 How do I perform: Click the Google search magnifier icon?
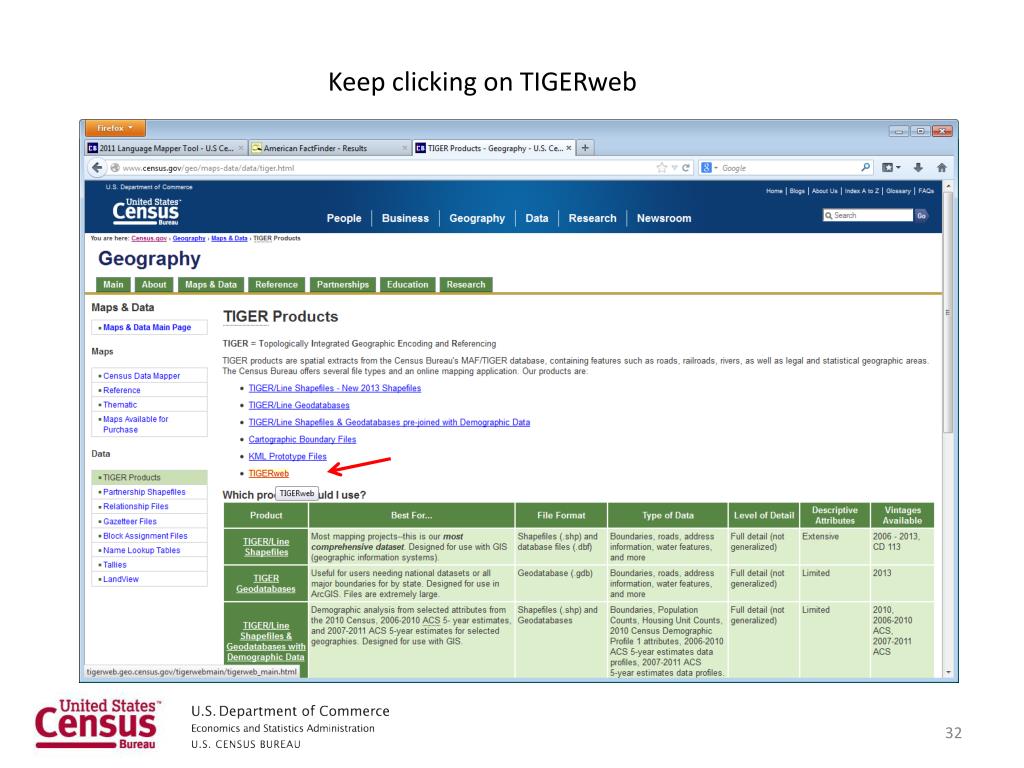(865, 168)
